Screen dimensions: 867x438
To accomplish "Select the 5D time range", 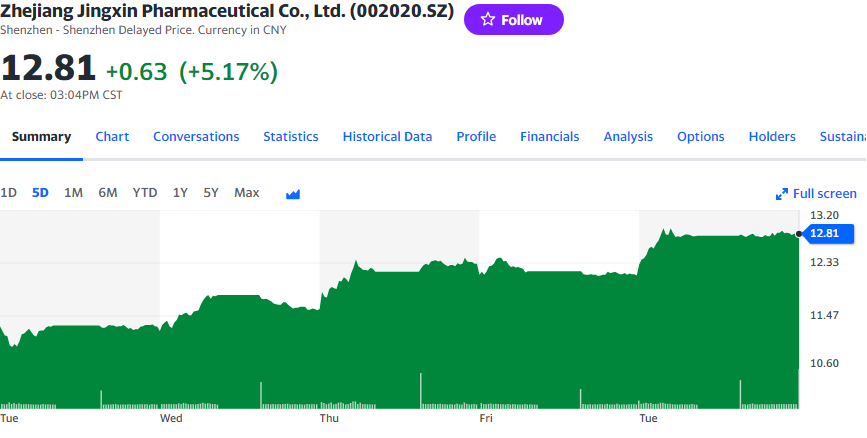I will [40, 193].
